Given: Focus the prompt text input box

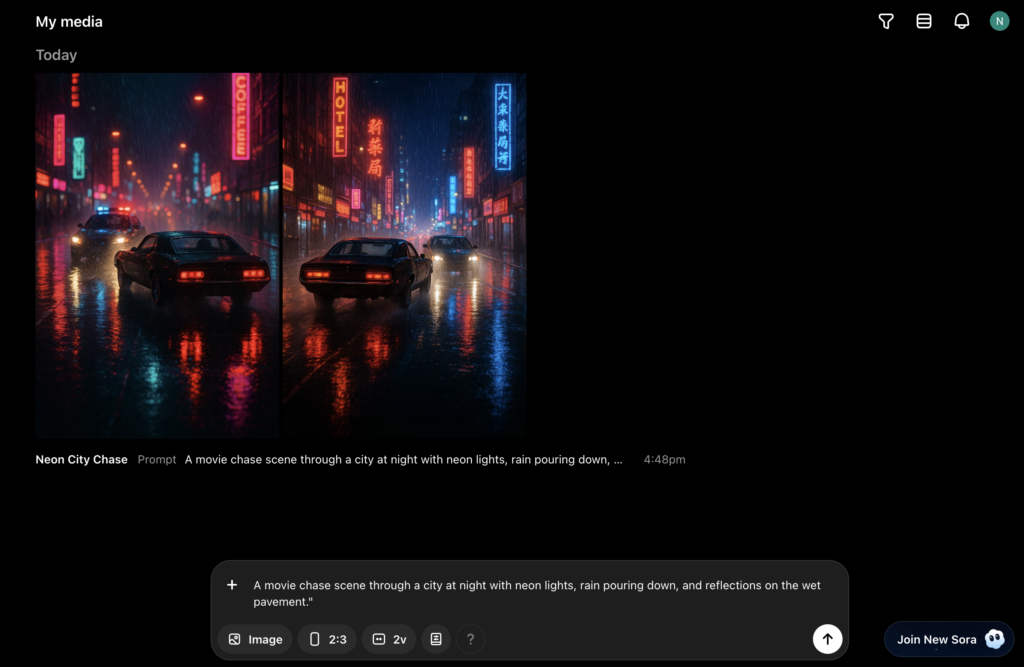Looking at the screenshot, I should tap(530, 593).
